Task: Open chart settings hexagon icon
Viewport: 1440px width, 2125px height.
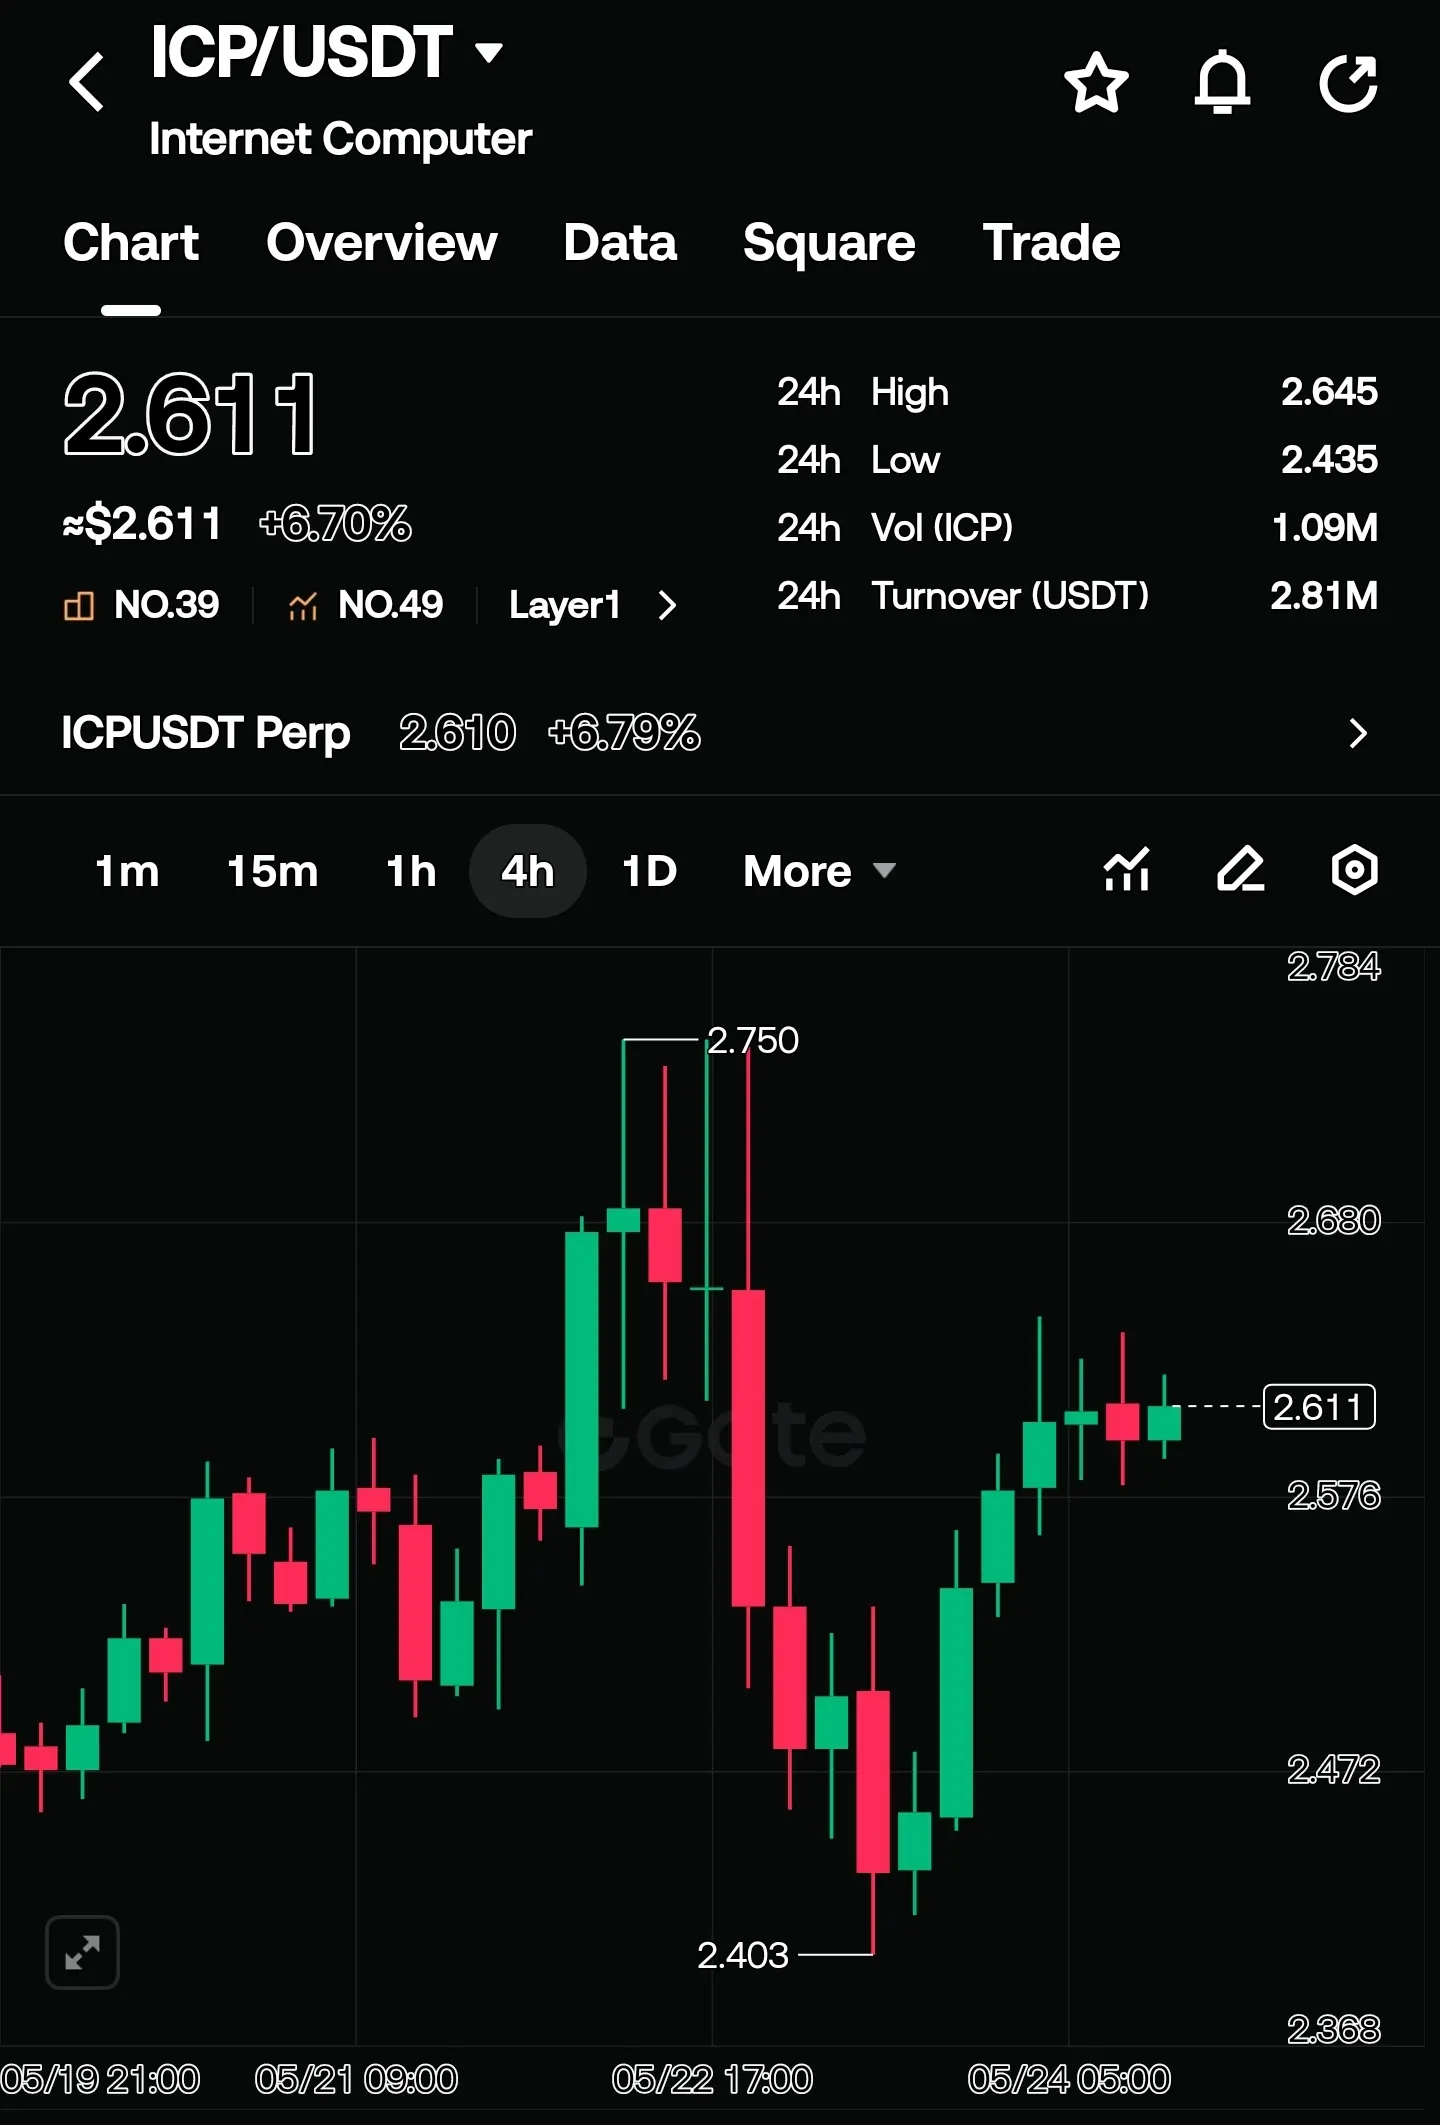Action: [x=1355, y=869]
